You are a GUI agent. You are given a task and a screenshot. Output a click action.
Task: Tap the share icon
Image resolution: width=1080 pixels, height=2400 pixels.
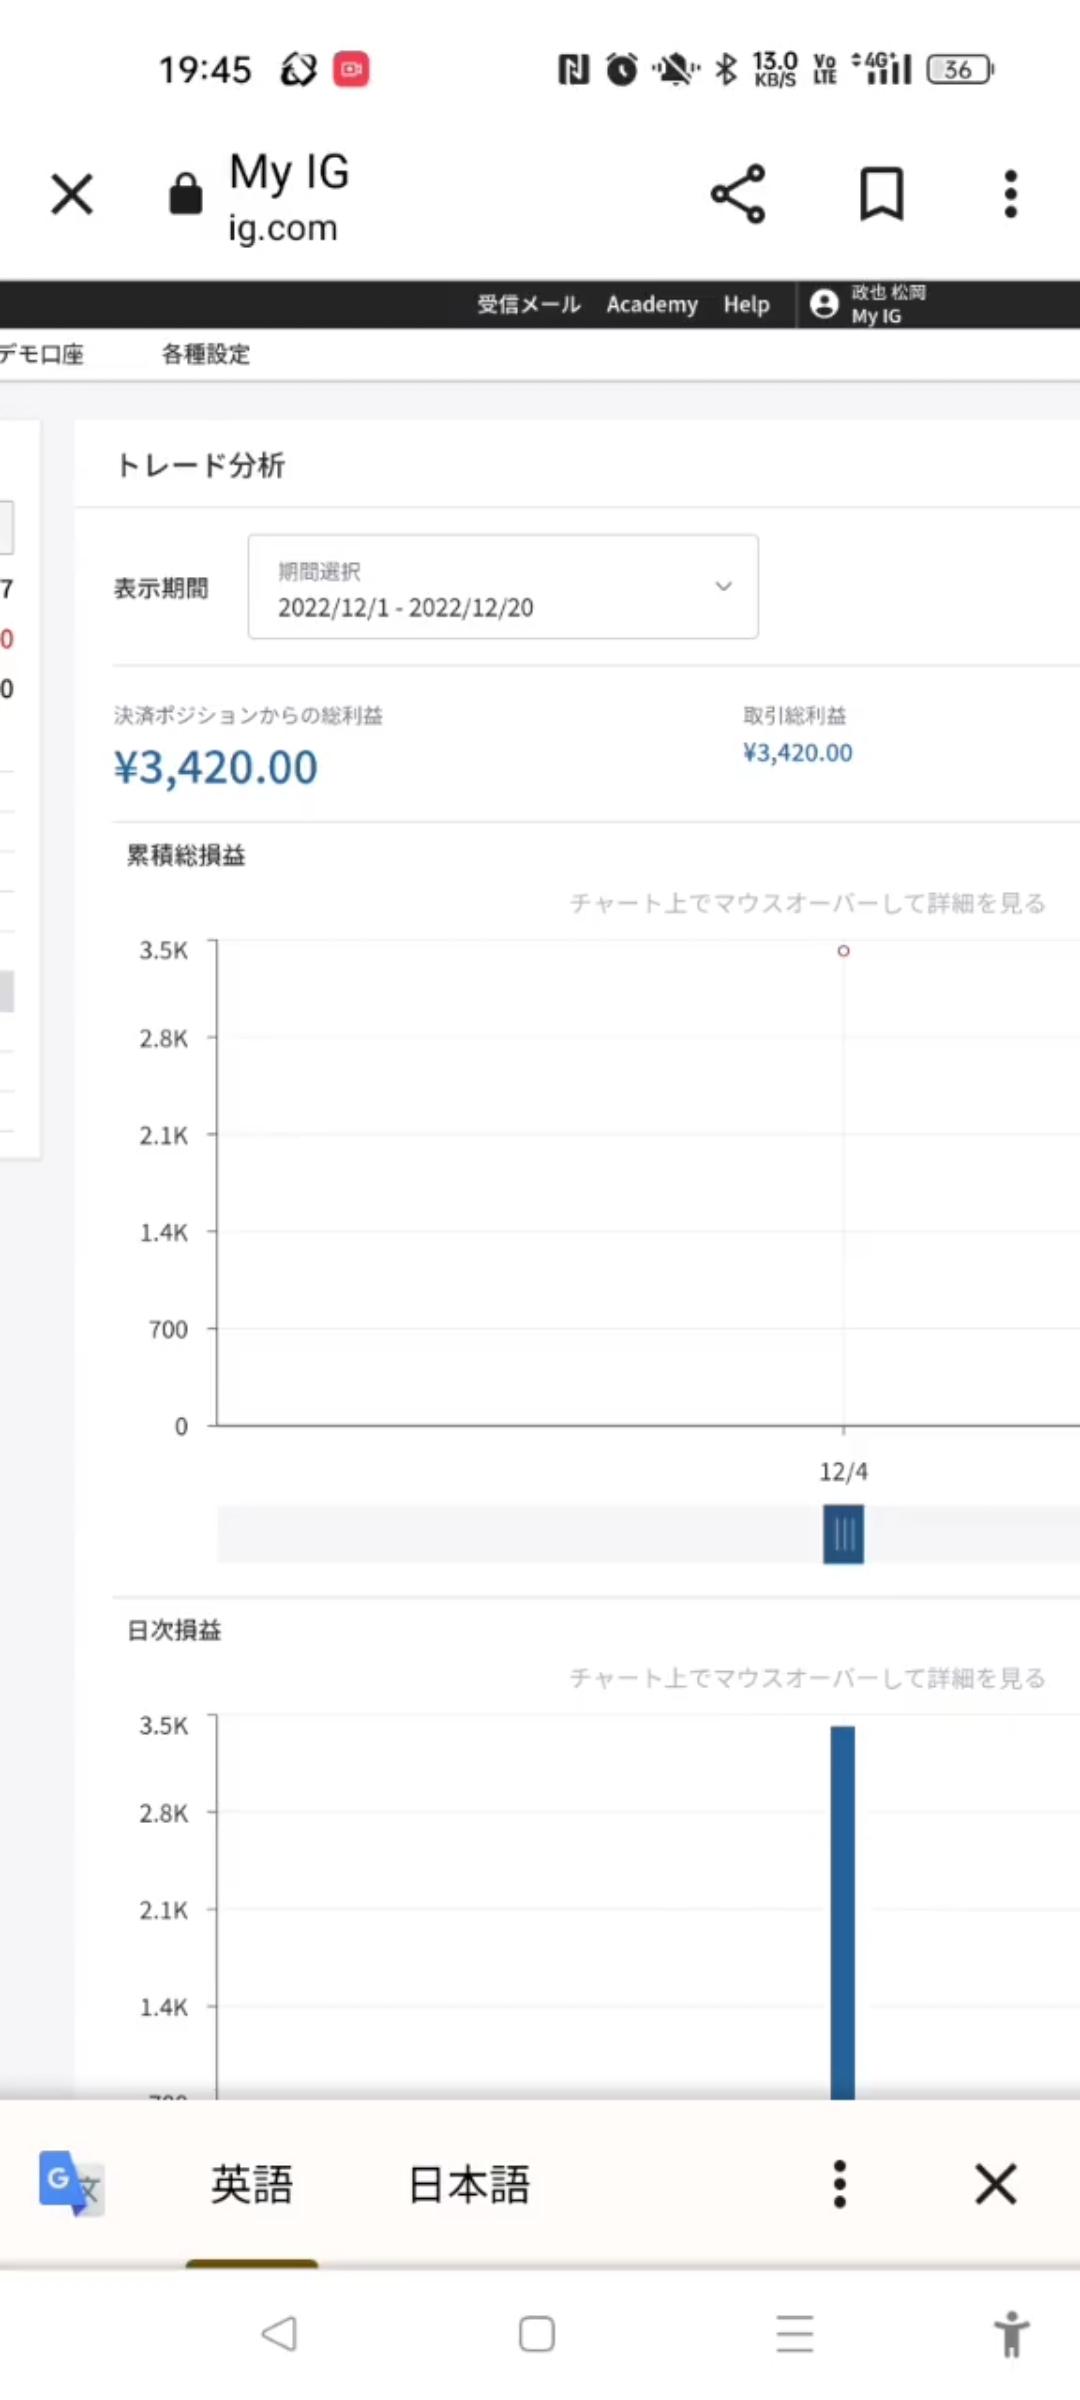pos(738,194)
